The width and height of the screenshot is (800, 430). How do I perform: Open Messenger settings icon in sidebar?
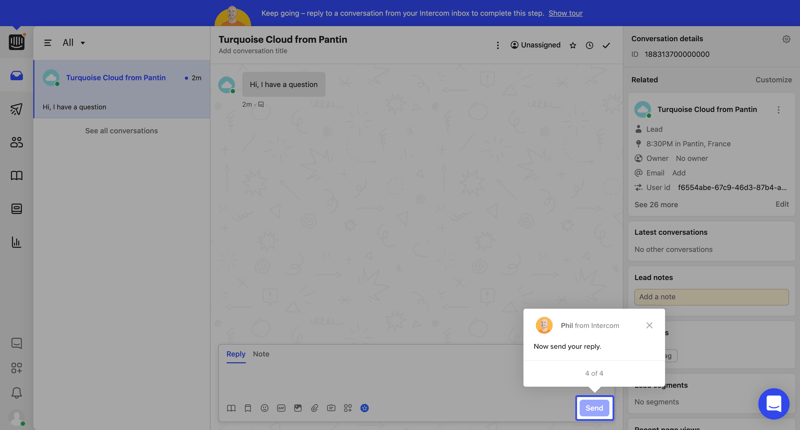16,343
